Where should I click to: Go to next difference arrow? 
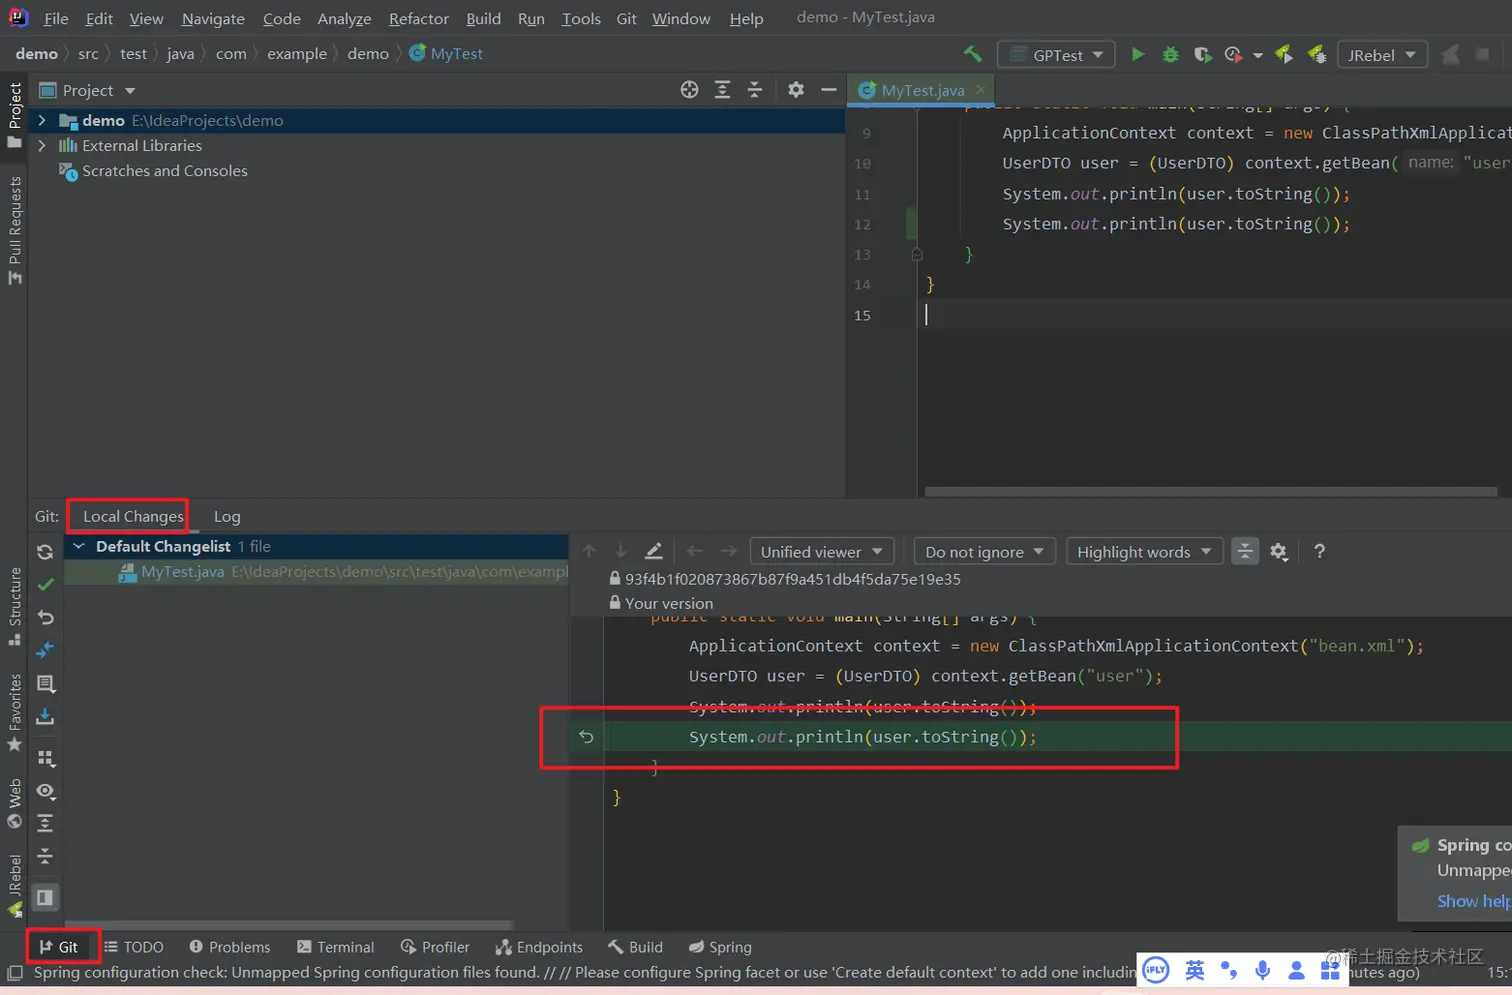coord(621,551)
